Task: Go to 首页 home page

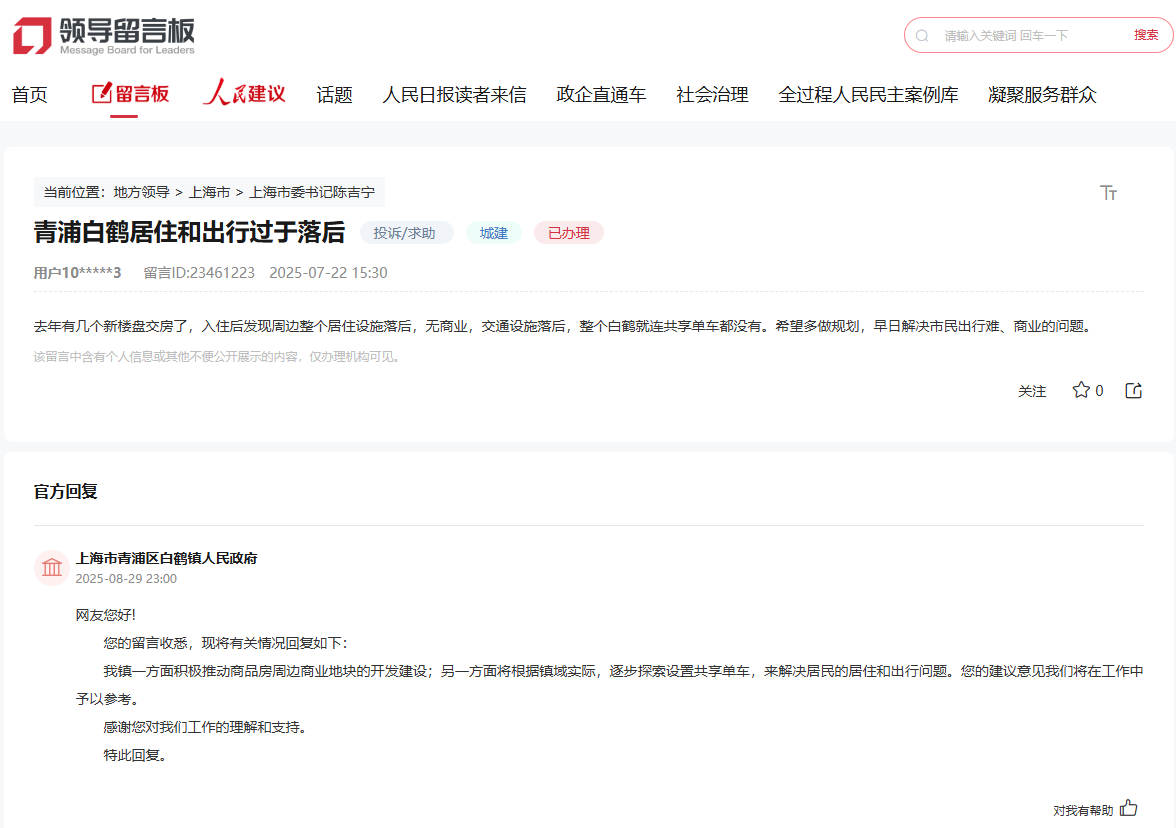Action: pos(29,95)
